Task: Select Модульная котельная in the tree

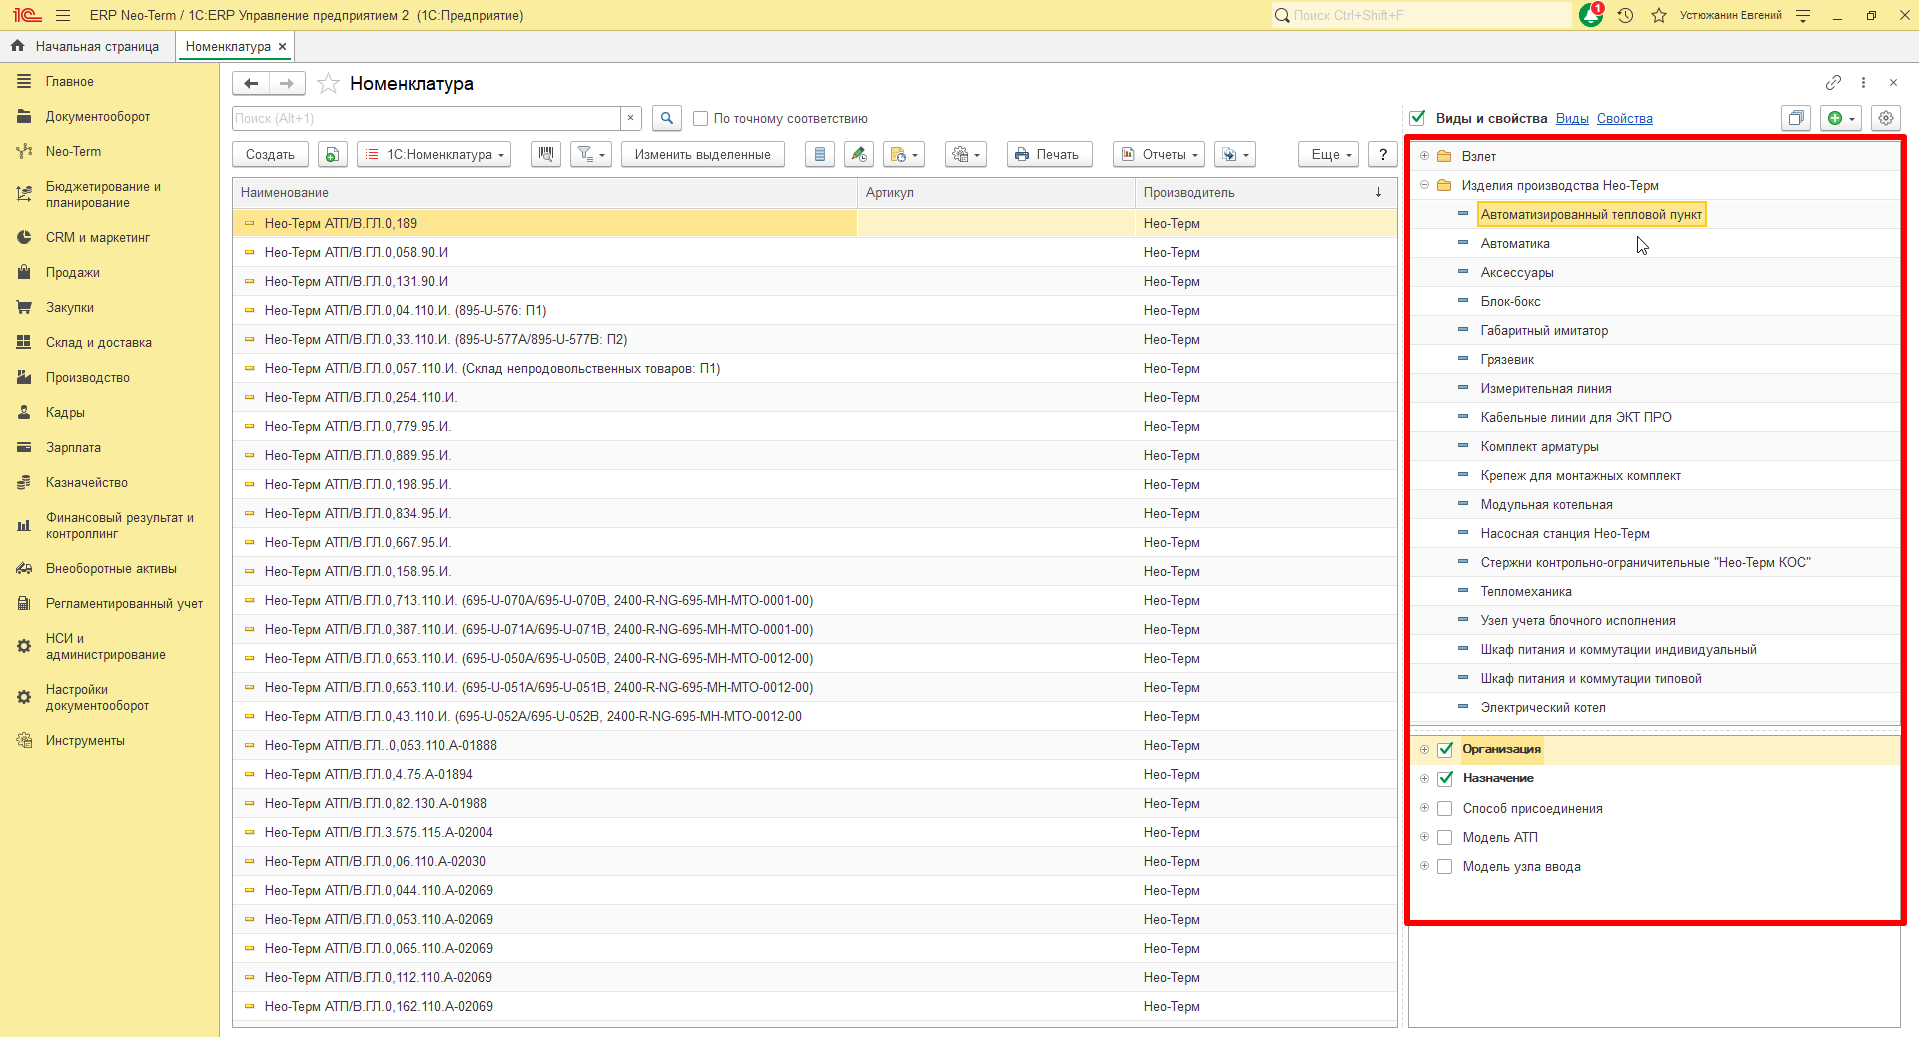Action: coord(1546,505)
